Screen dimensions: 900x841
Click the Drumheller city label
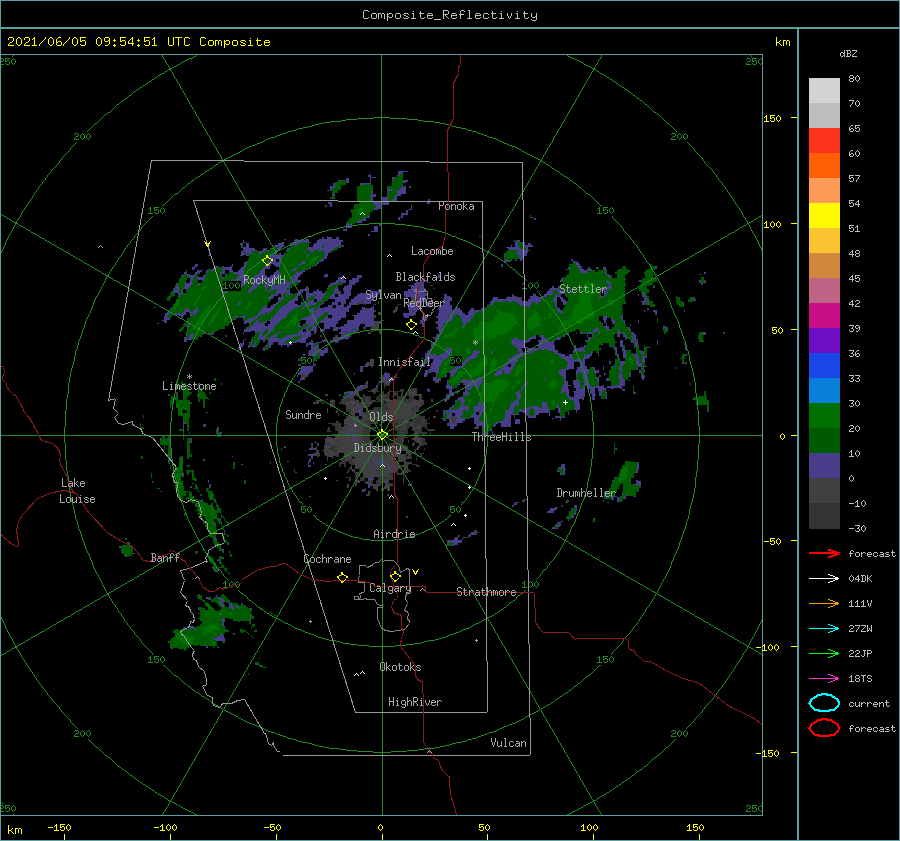click(586, 493)
